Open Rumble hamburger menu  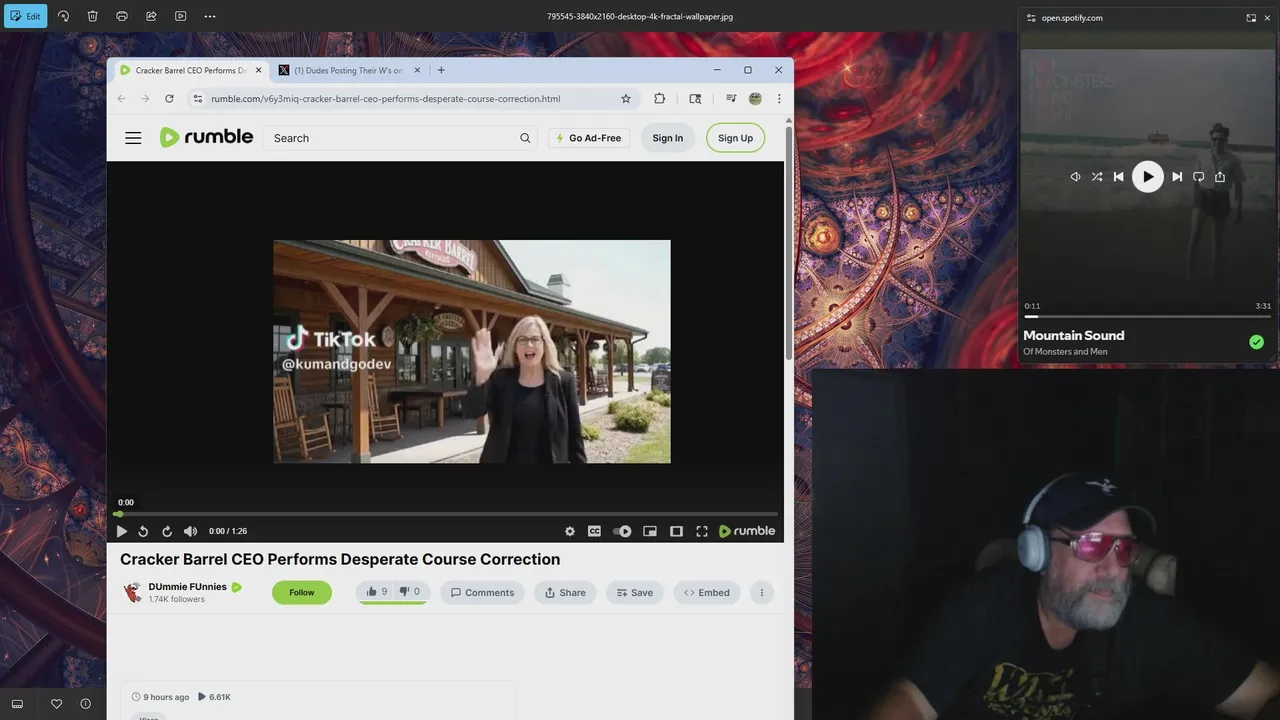133,138
